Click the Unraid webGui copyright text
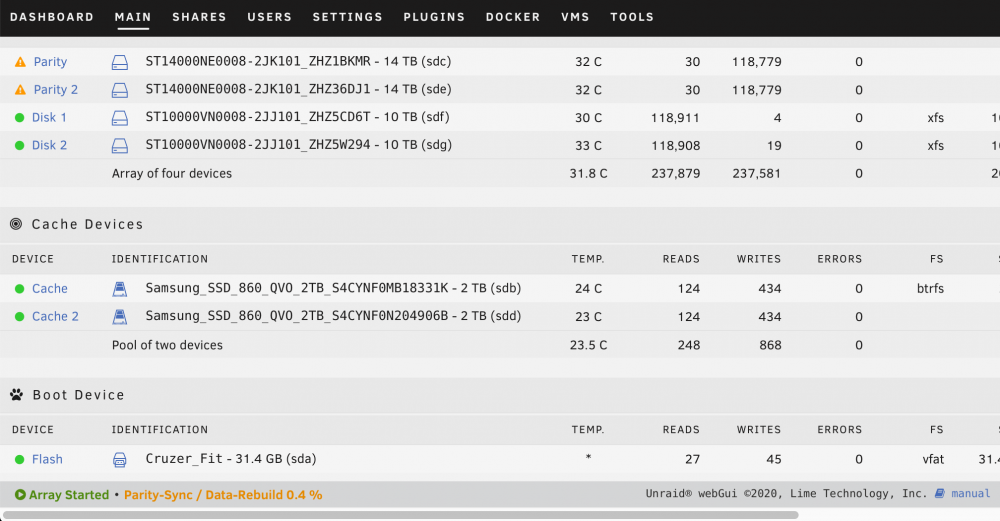Image resolution: width=1000 pixels, height=521 pixels. tap(786, 494)
